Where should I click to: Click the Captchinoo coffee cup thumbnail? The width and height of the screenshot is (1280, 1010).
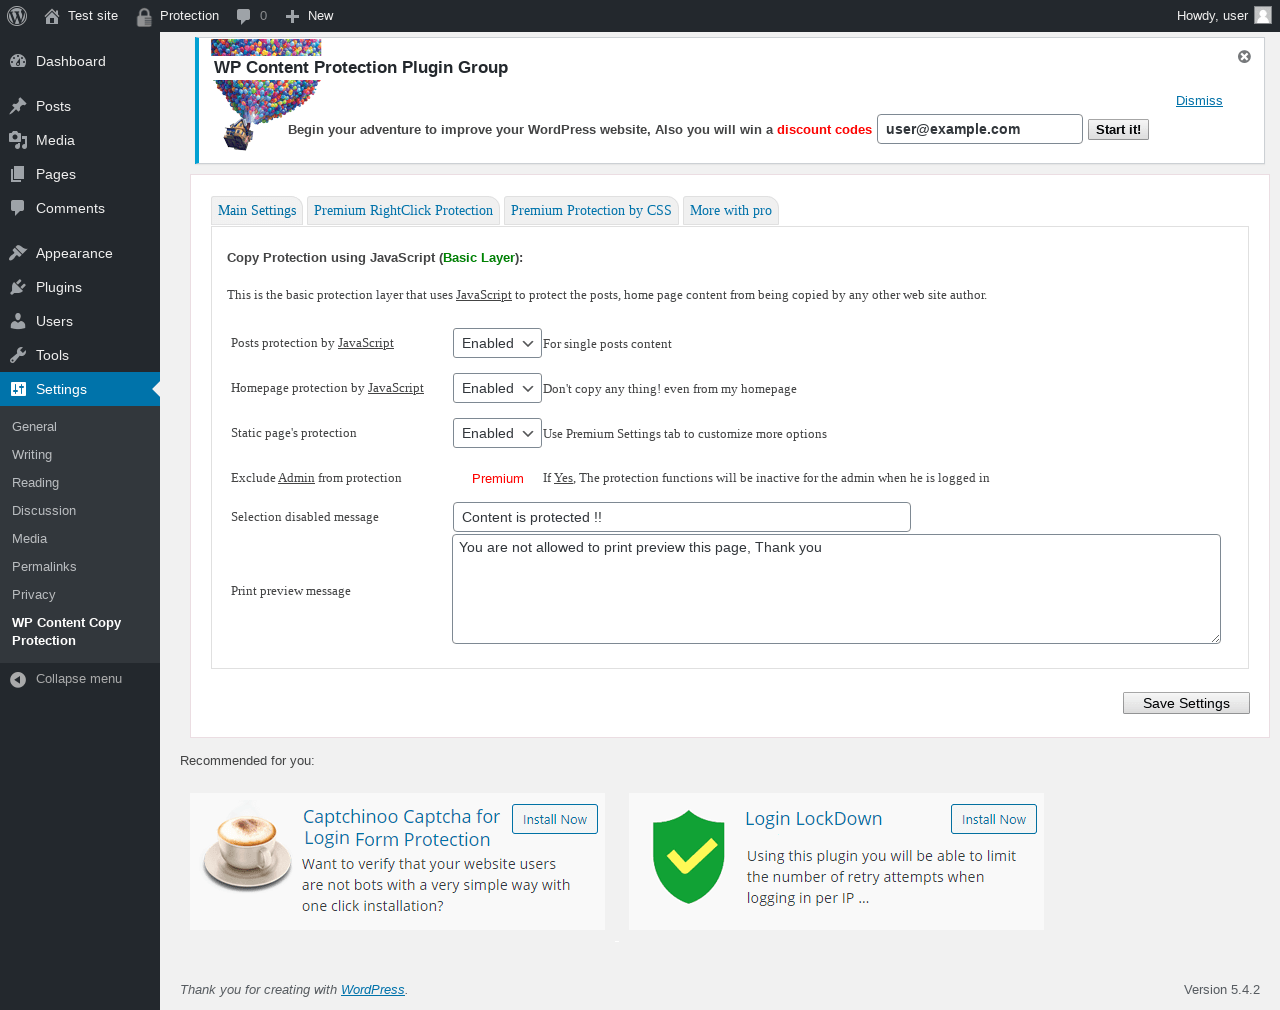click(x=247, y=847)
